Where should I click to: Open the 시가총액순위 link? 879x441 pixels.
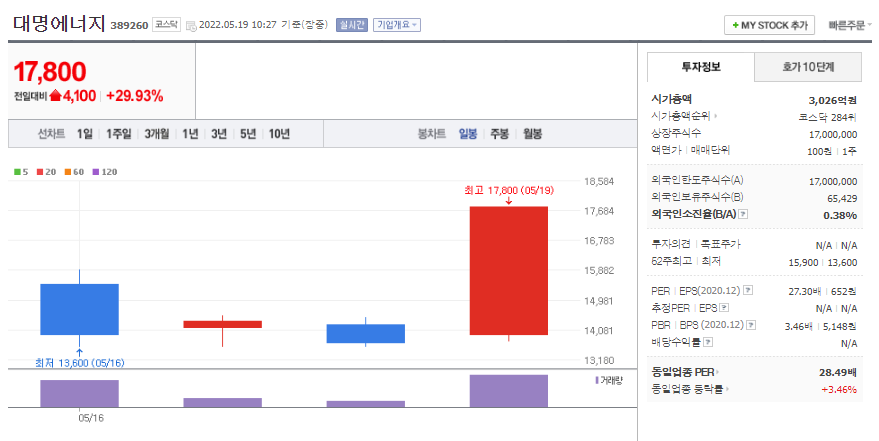684,116
